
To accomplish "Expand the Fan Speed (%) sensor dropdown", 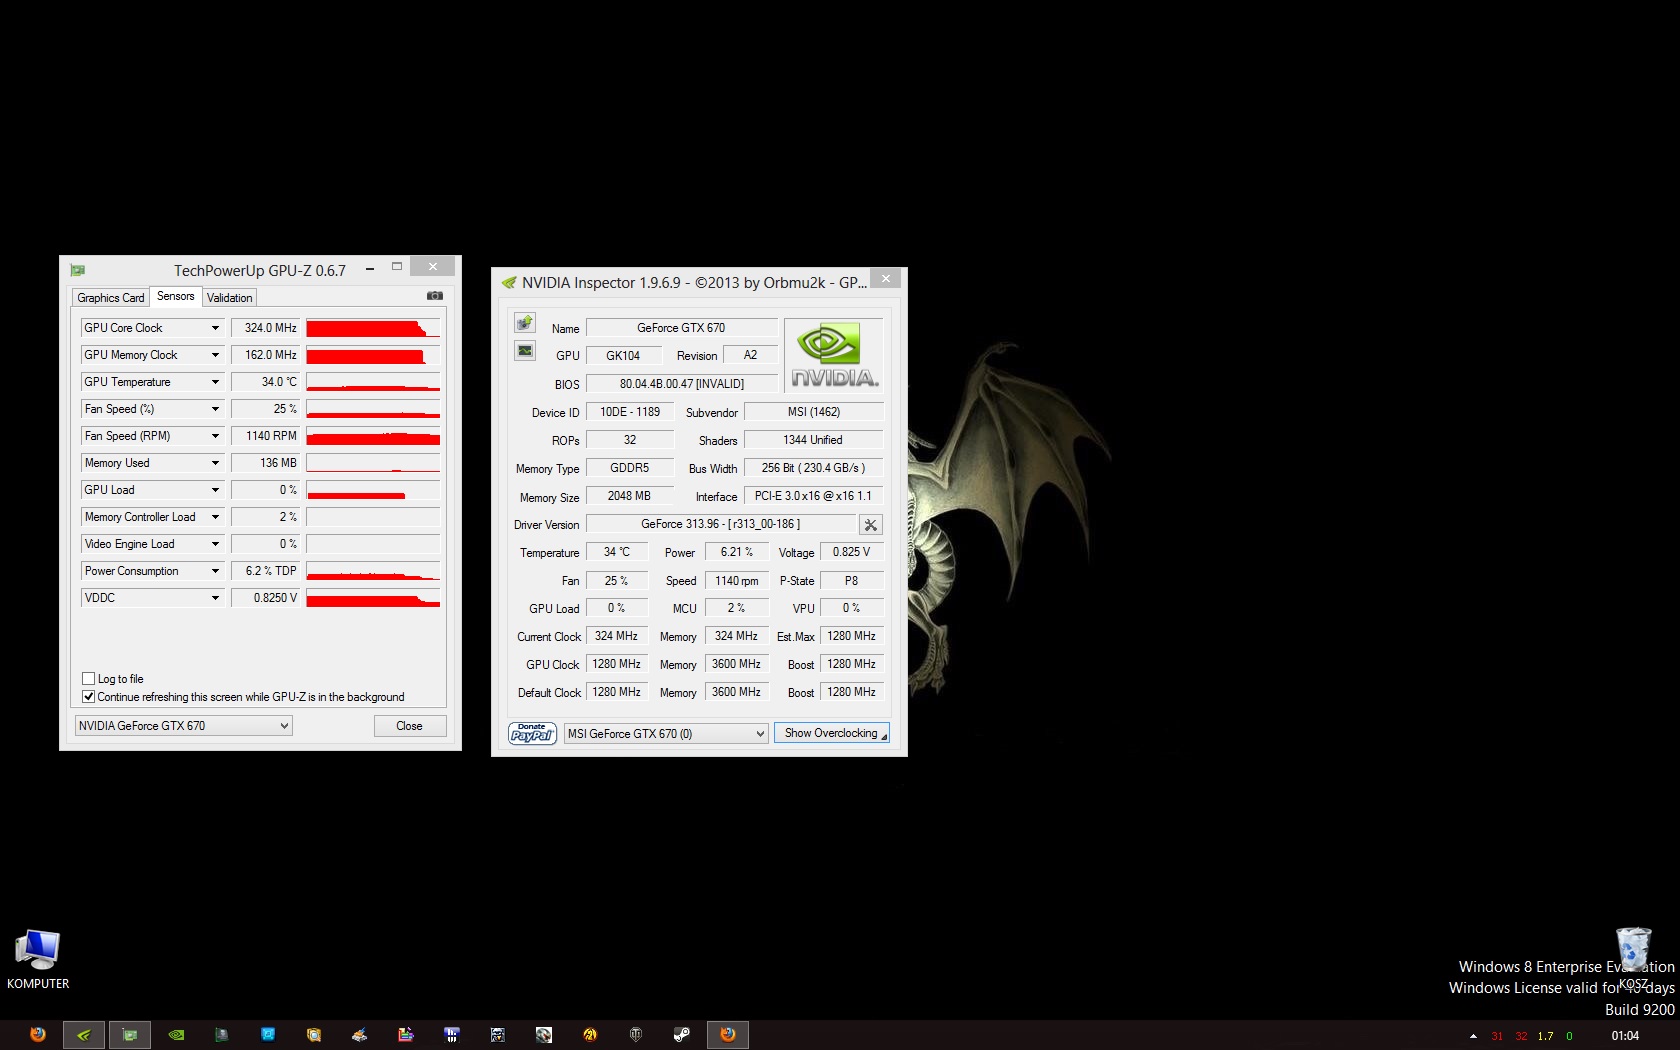I will 215,409.
